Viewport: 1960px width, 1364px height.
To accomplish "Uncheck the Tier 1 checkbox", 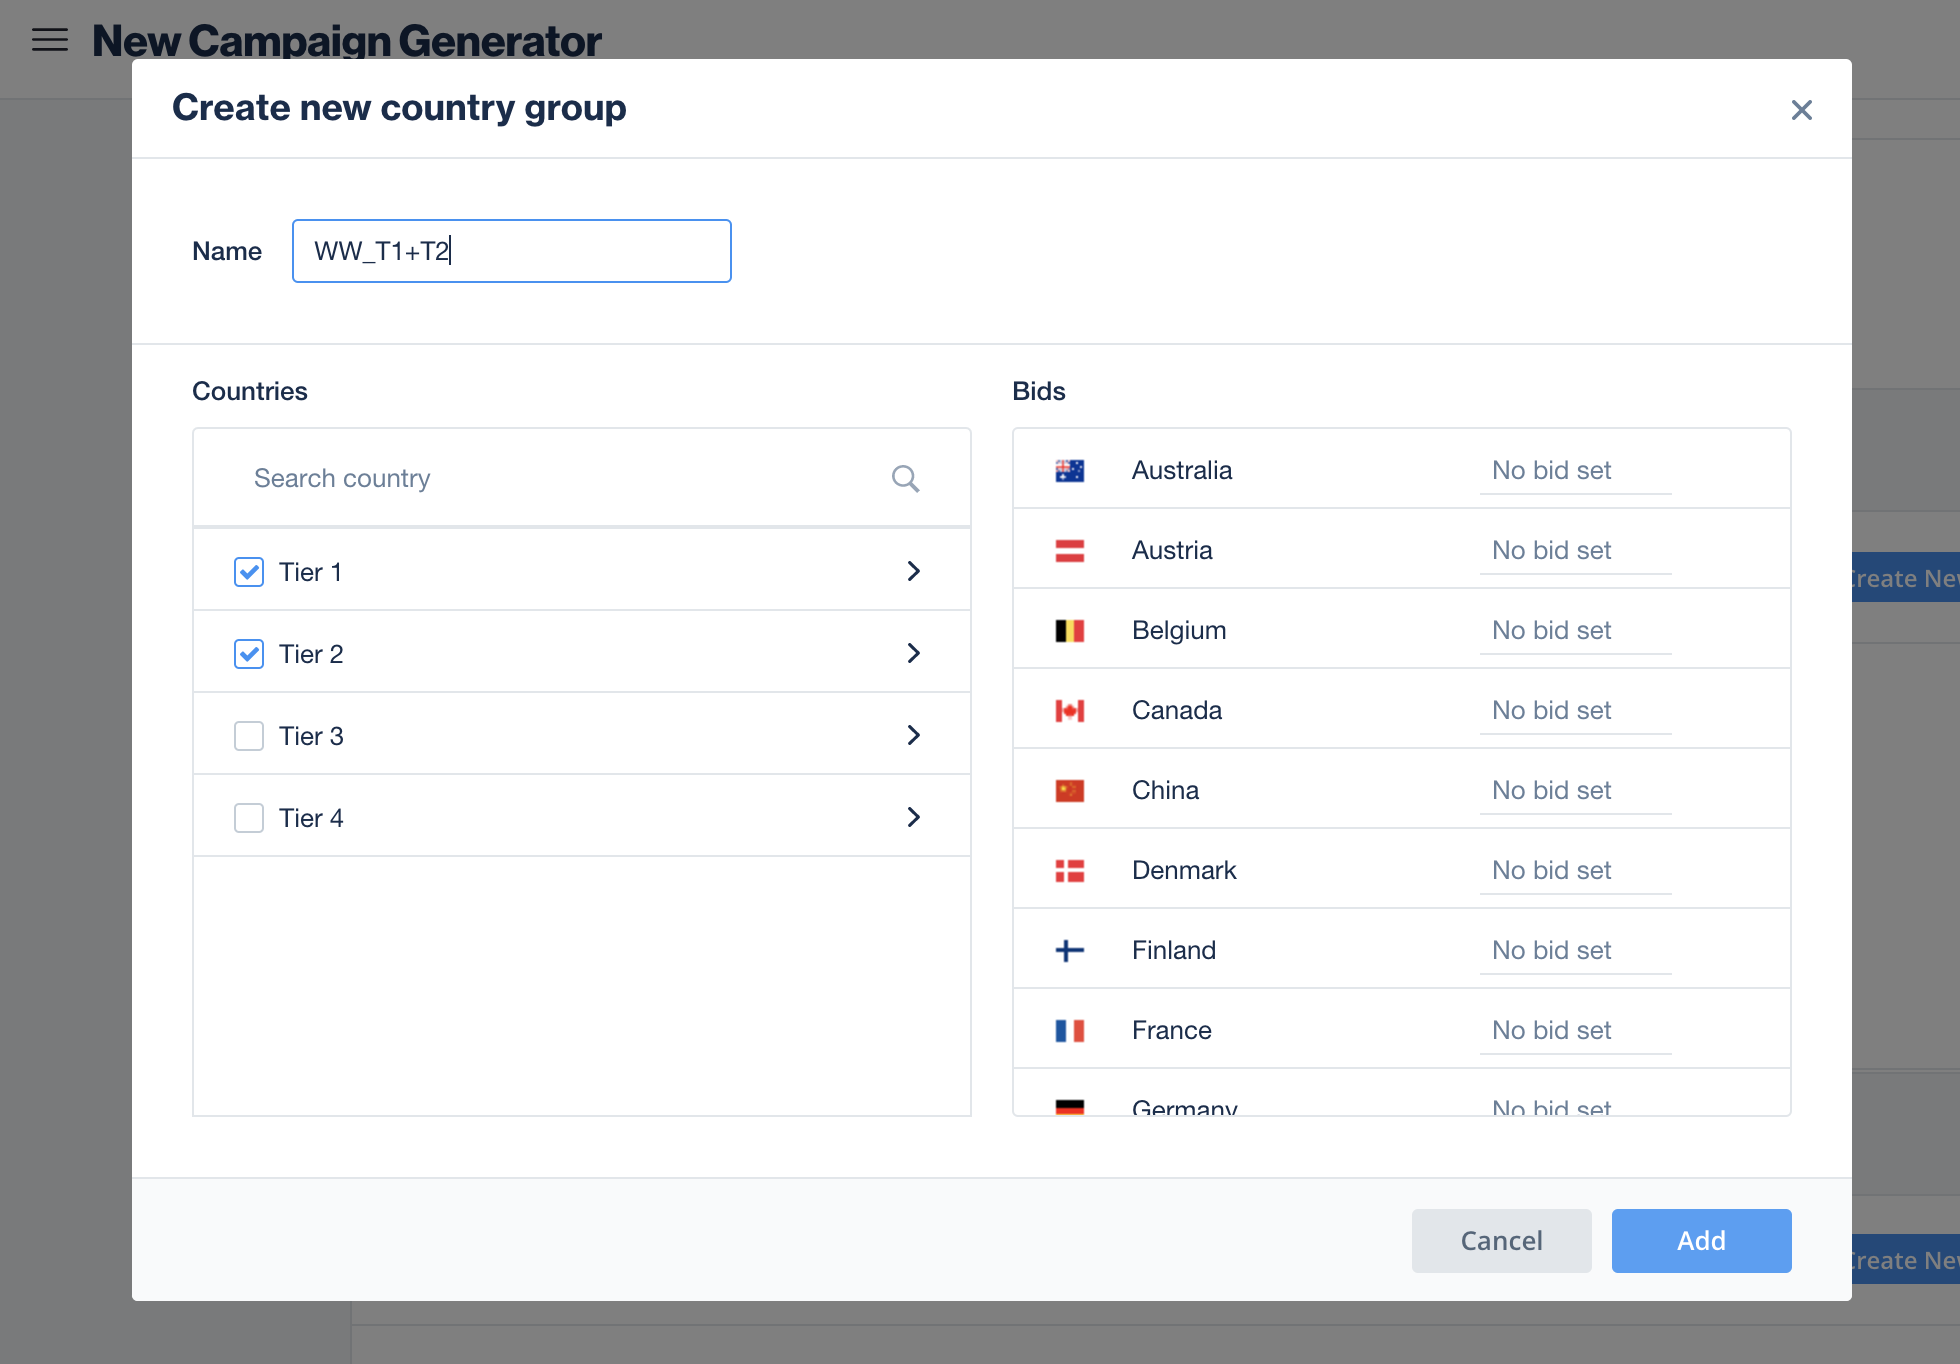I will (x=249, y=572).
